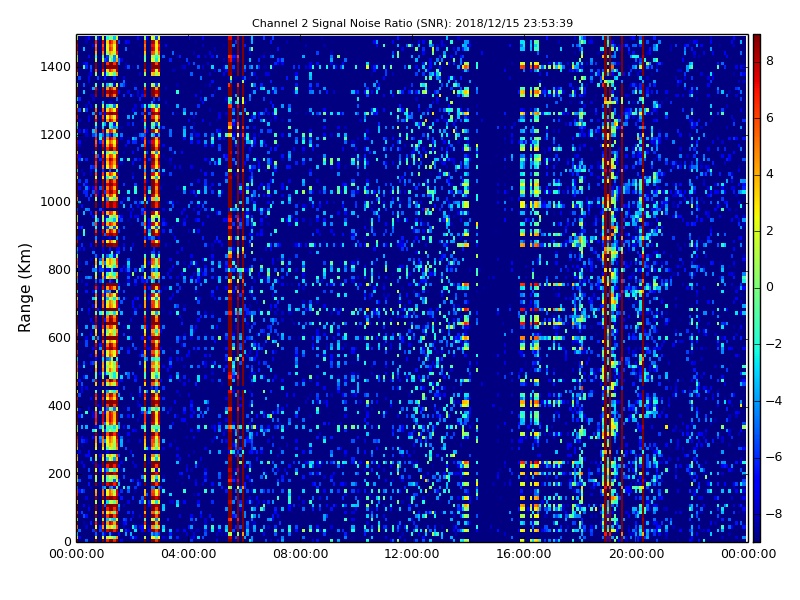Click the Channel 2 SNR plot title

(x=412, y=23)
